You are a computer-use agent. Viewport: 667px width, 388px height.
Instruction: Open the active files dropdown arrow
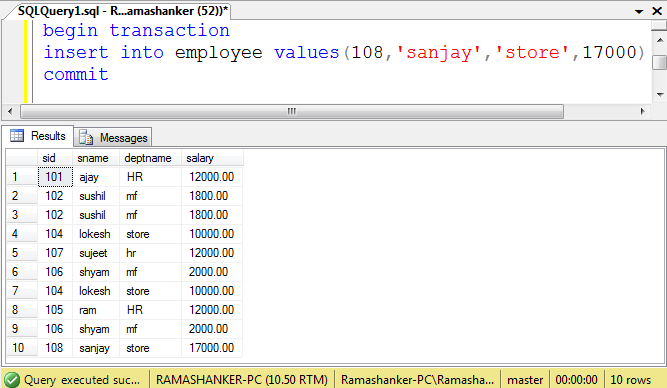pos(639,11)
